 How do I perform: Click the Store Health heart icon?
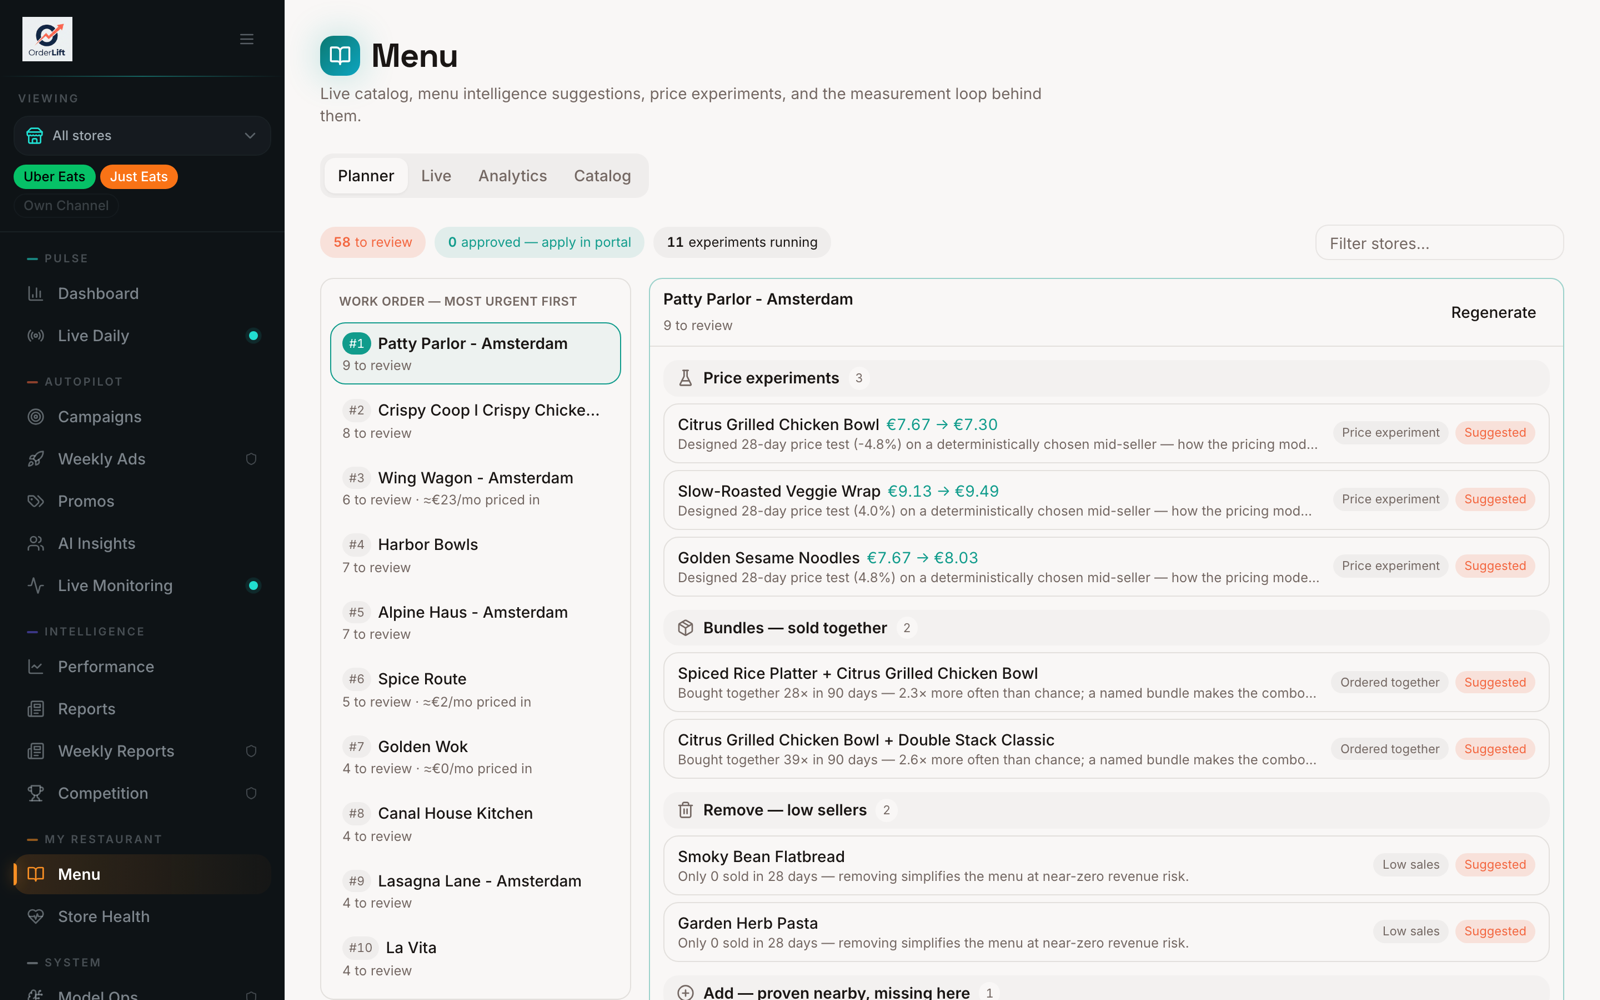36,916
